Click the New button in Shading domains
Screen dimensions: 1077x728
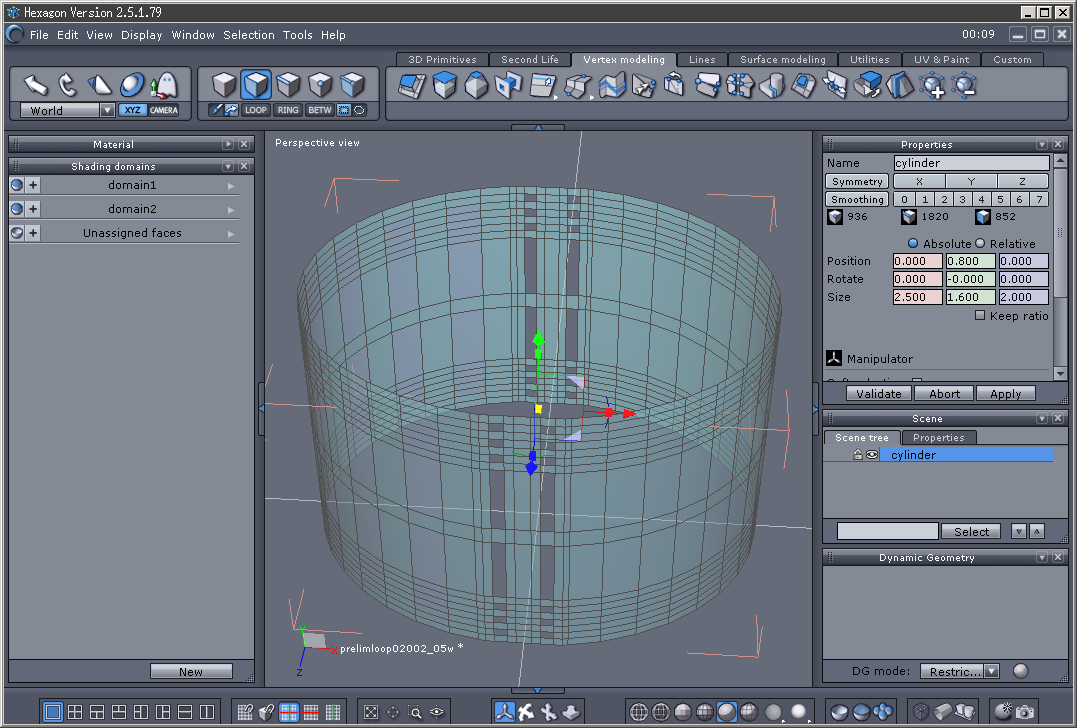pos(190,672)
